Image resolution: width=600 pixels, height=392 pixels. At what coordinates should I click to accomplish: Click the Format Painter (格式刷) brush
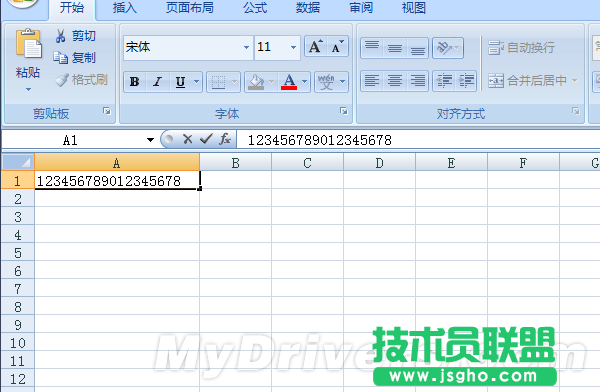point(61,80)
